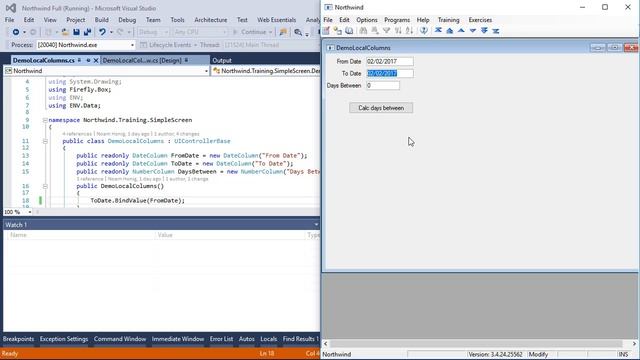This screenshot has width=640, height=360.
Task: Click the first edit icon in Northwind toolbar
Action: (x=326, y=31)
